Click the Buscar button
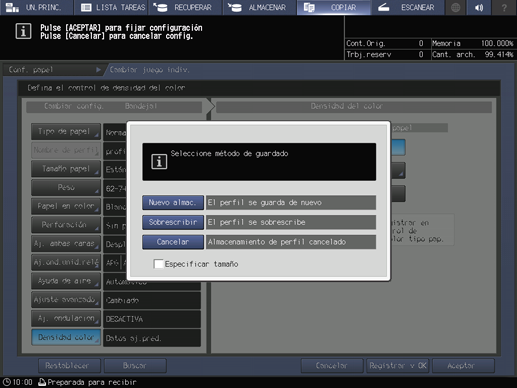This screenshot has width=517, height=388. pyautogui.click(x=135, y=366)
